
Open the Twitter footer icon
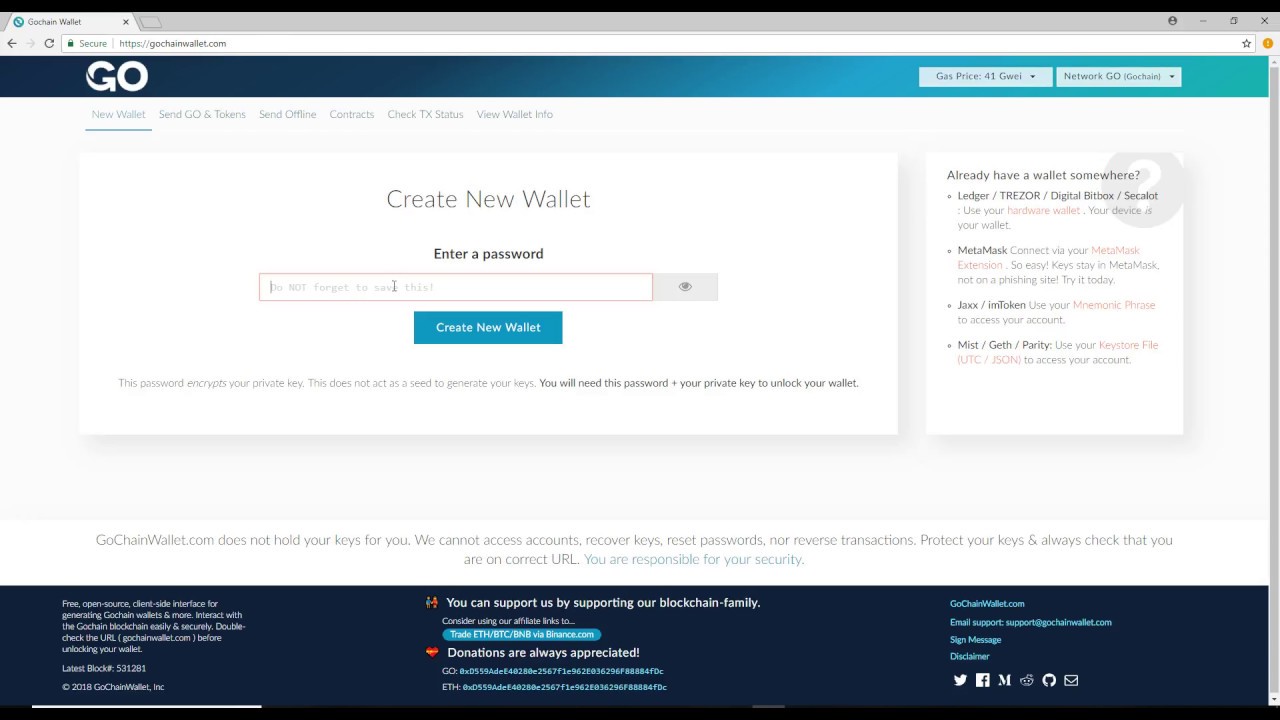click(x=960, y=680)
